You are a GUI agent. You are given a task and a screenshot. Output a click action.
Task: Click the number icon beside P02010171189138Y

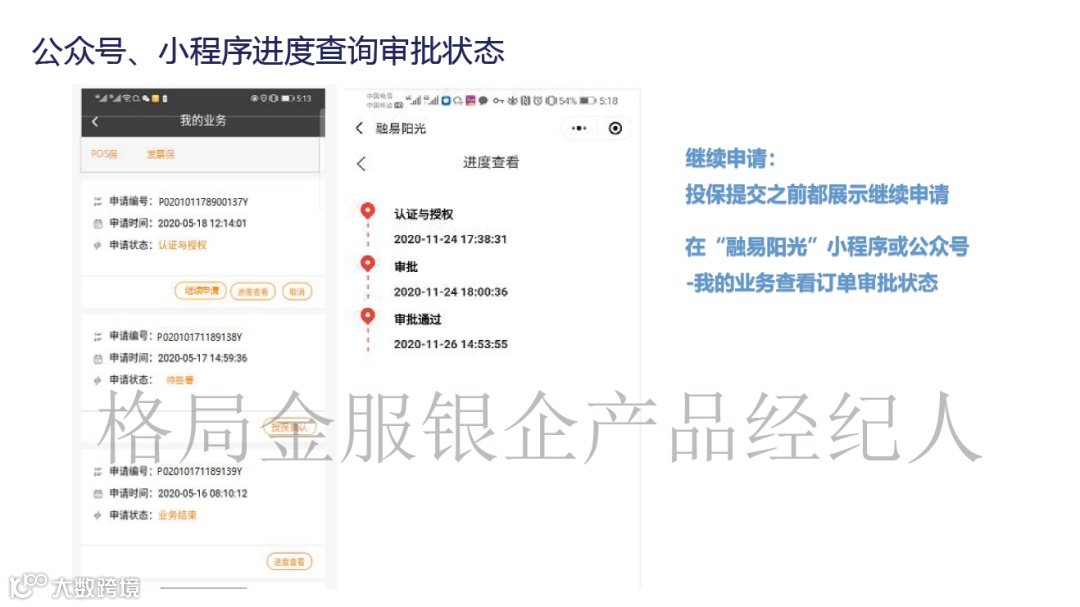[x=97, y=336]
